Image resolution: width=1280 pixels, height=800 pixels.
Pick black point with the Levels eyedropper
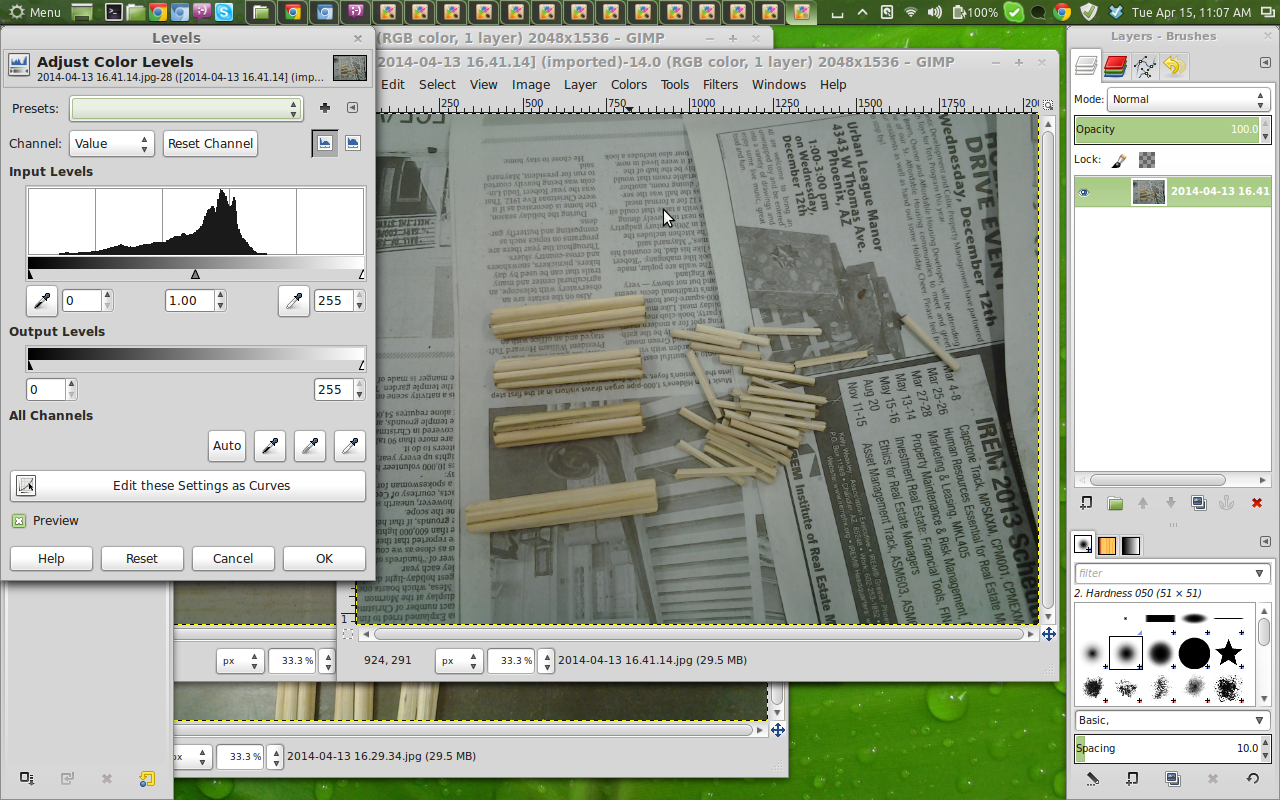coord(41,301)
